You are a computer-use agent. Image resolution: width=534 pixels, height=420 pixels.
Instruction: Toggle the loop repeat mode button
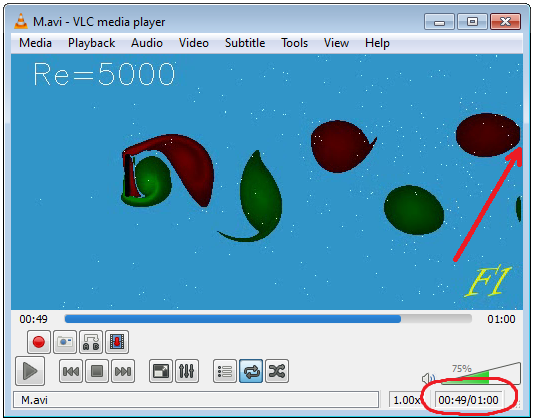coord(251,371)
